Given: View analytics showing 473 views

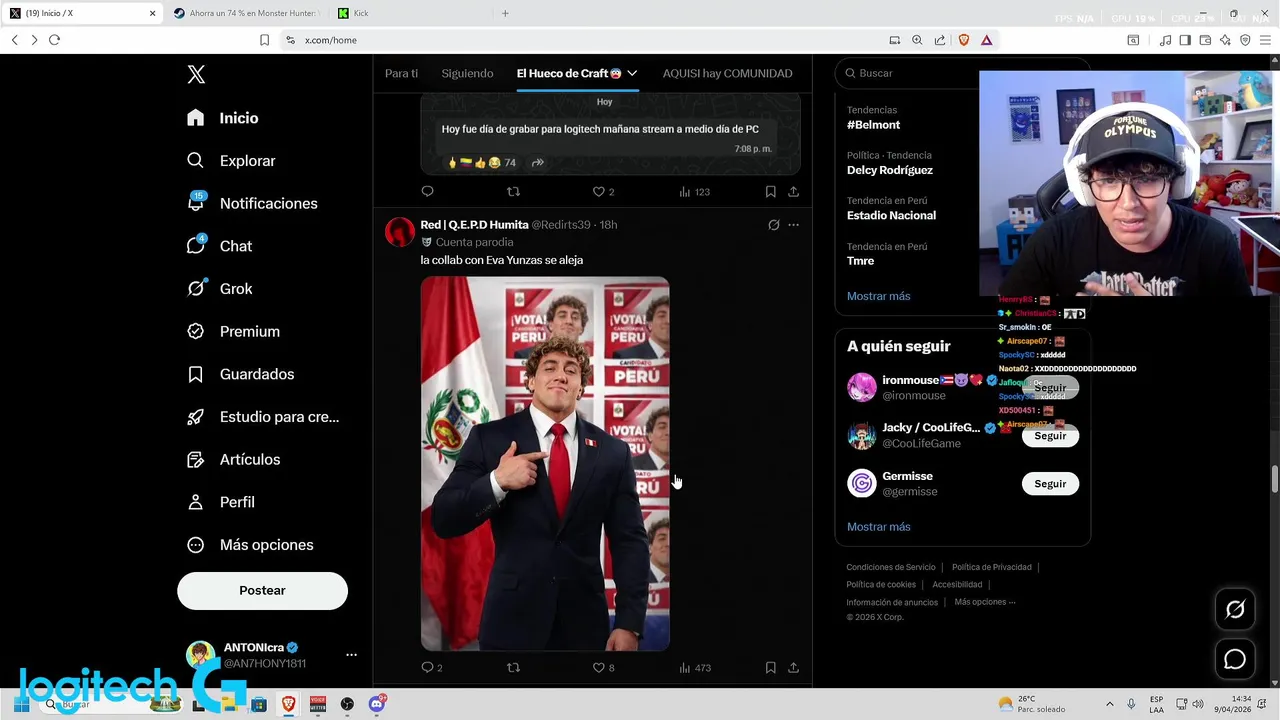Looking at the screenshot, I should pos(694,667).
